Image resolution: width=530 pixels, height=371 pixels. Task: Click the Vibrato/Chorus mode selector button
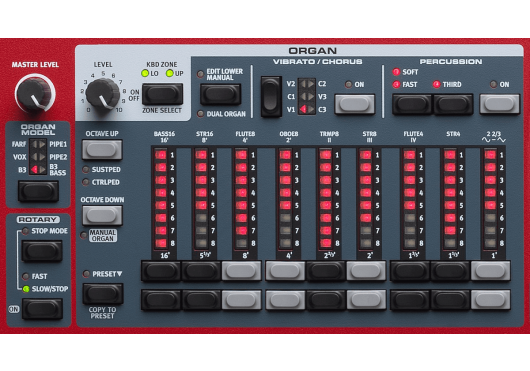click(x=271, y=96)
